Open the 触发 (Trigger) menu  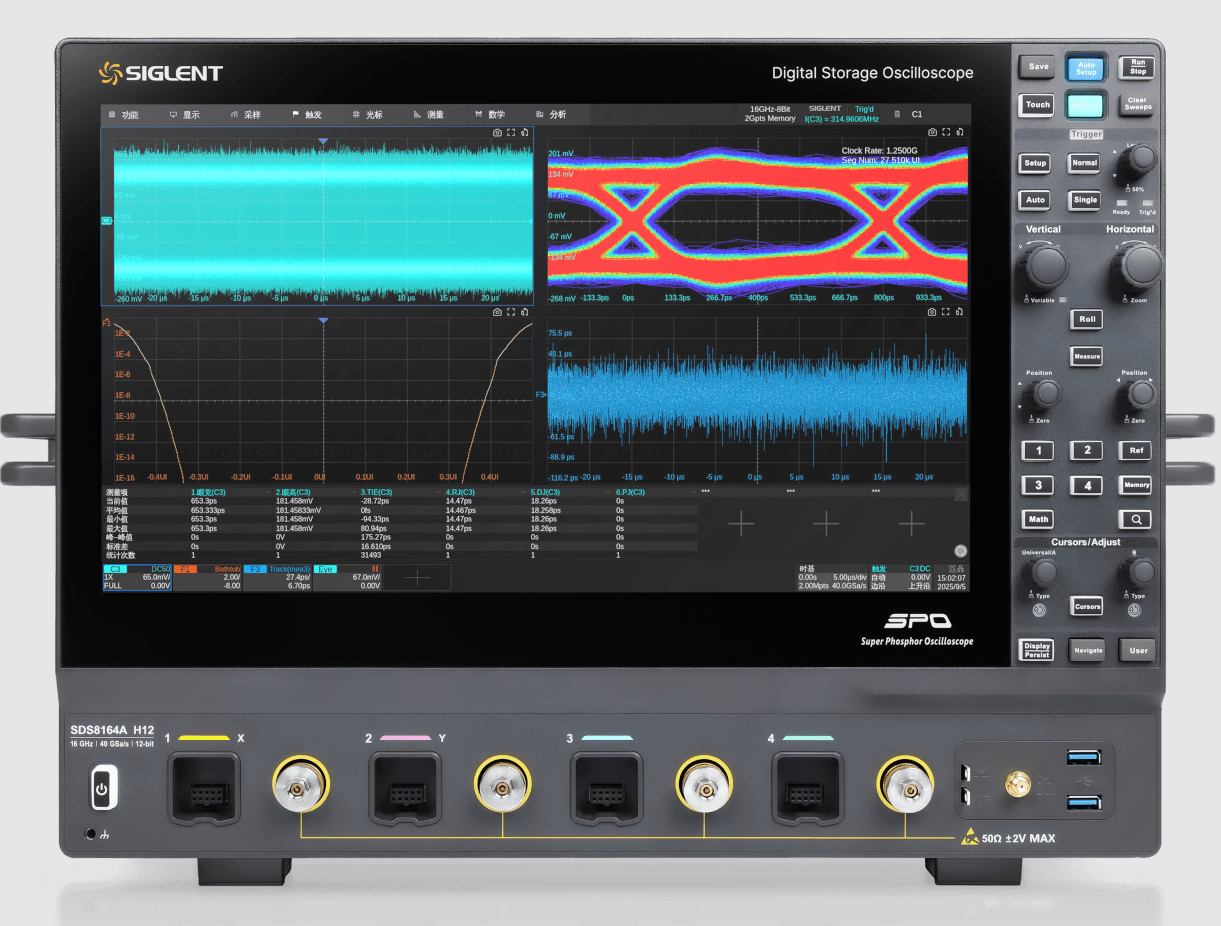coord(308,115)
